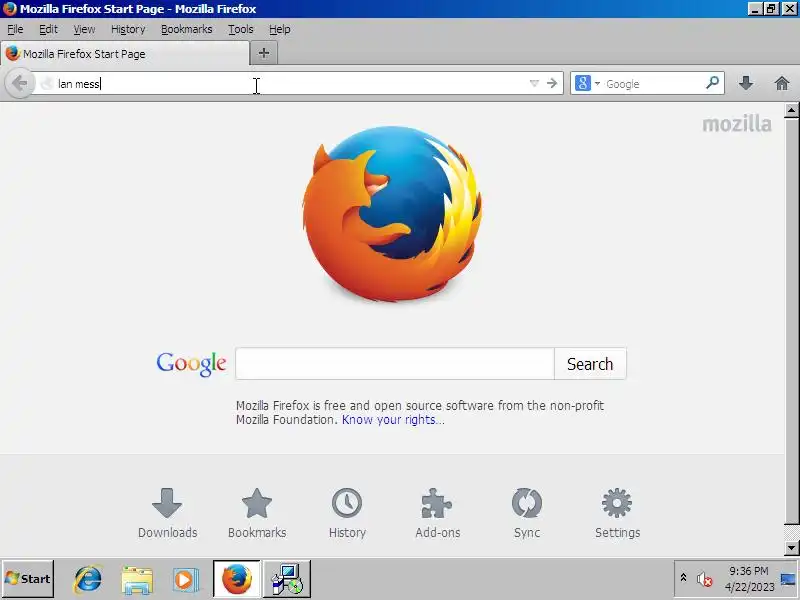Screen dimensions: 800x600
Task: Click the muted volume tray icon
Action: pyautogui.click(x=704, y=579)
